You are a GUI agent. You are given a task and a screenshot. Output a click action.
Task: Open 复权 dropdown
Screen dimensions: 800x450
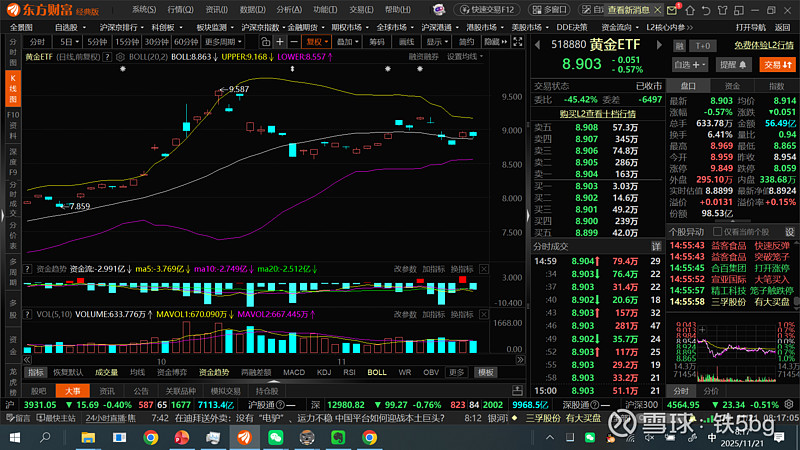pyautogui.click(x=317, y=42)
